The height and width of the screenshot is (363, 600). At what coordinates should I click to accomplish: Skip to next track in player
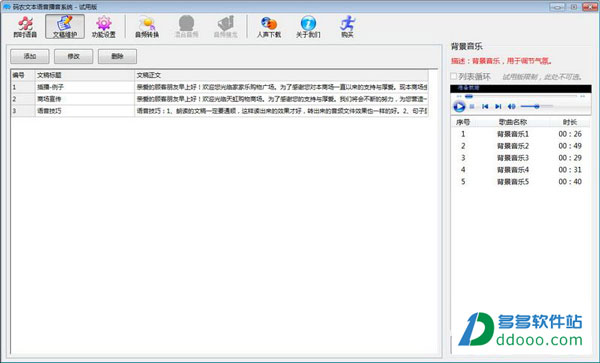pos(498,106)
